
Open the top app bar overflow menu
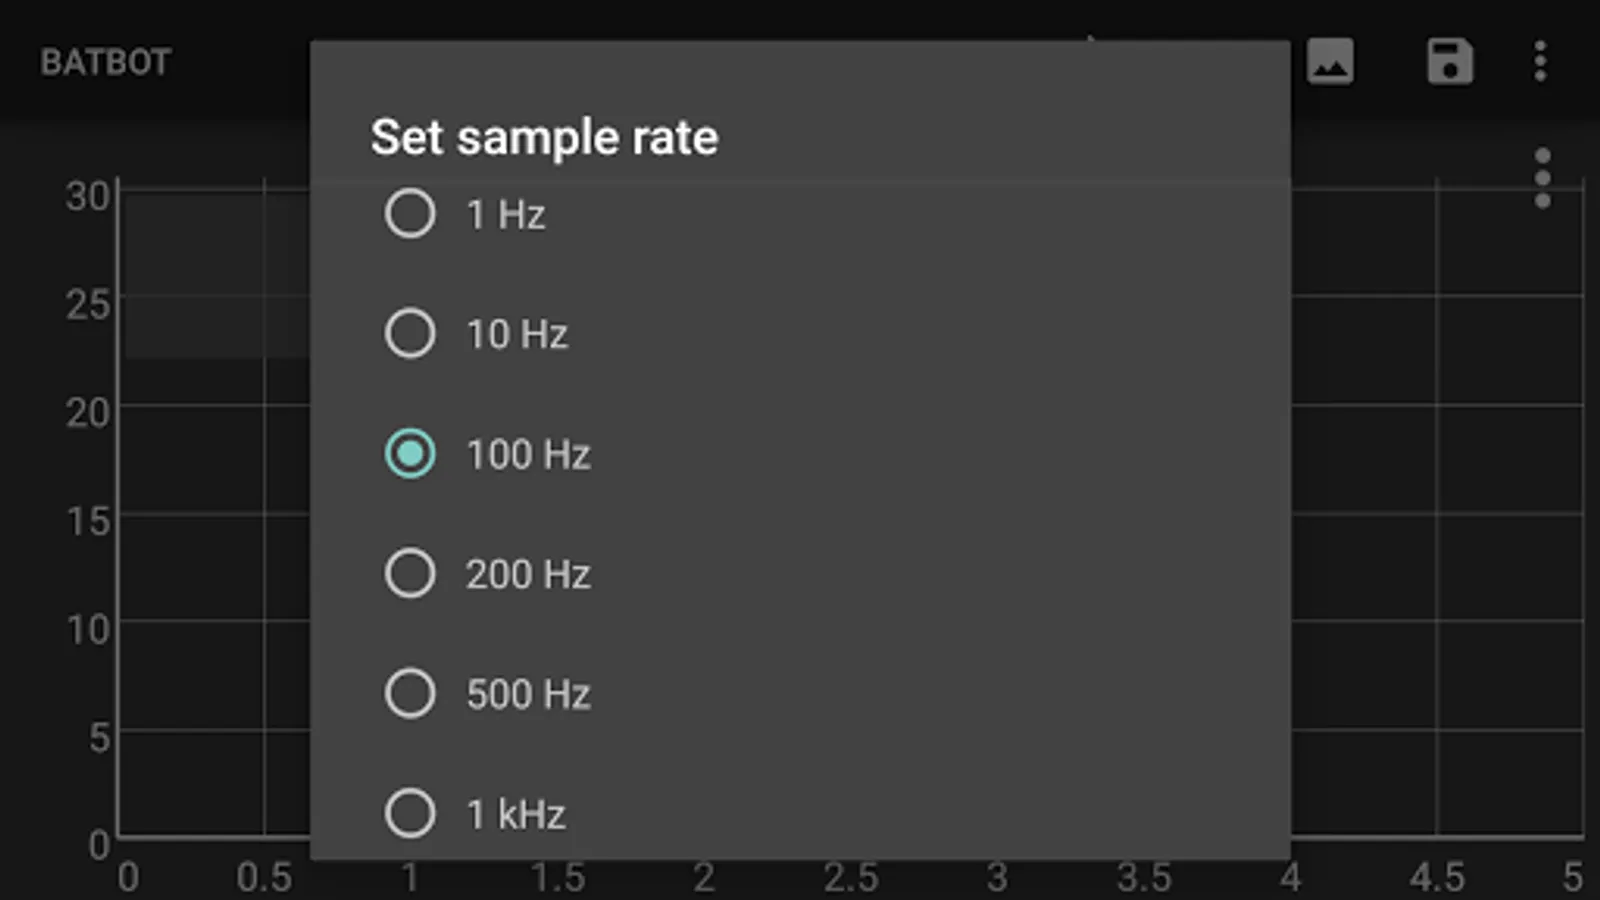point(1540,62)
